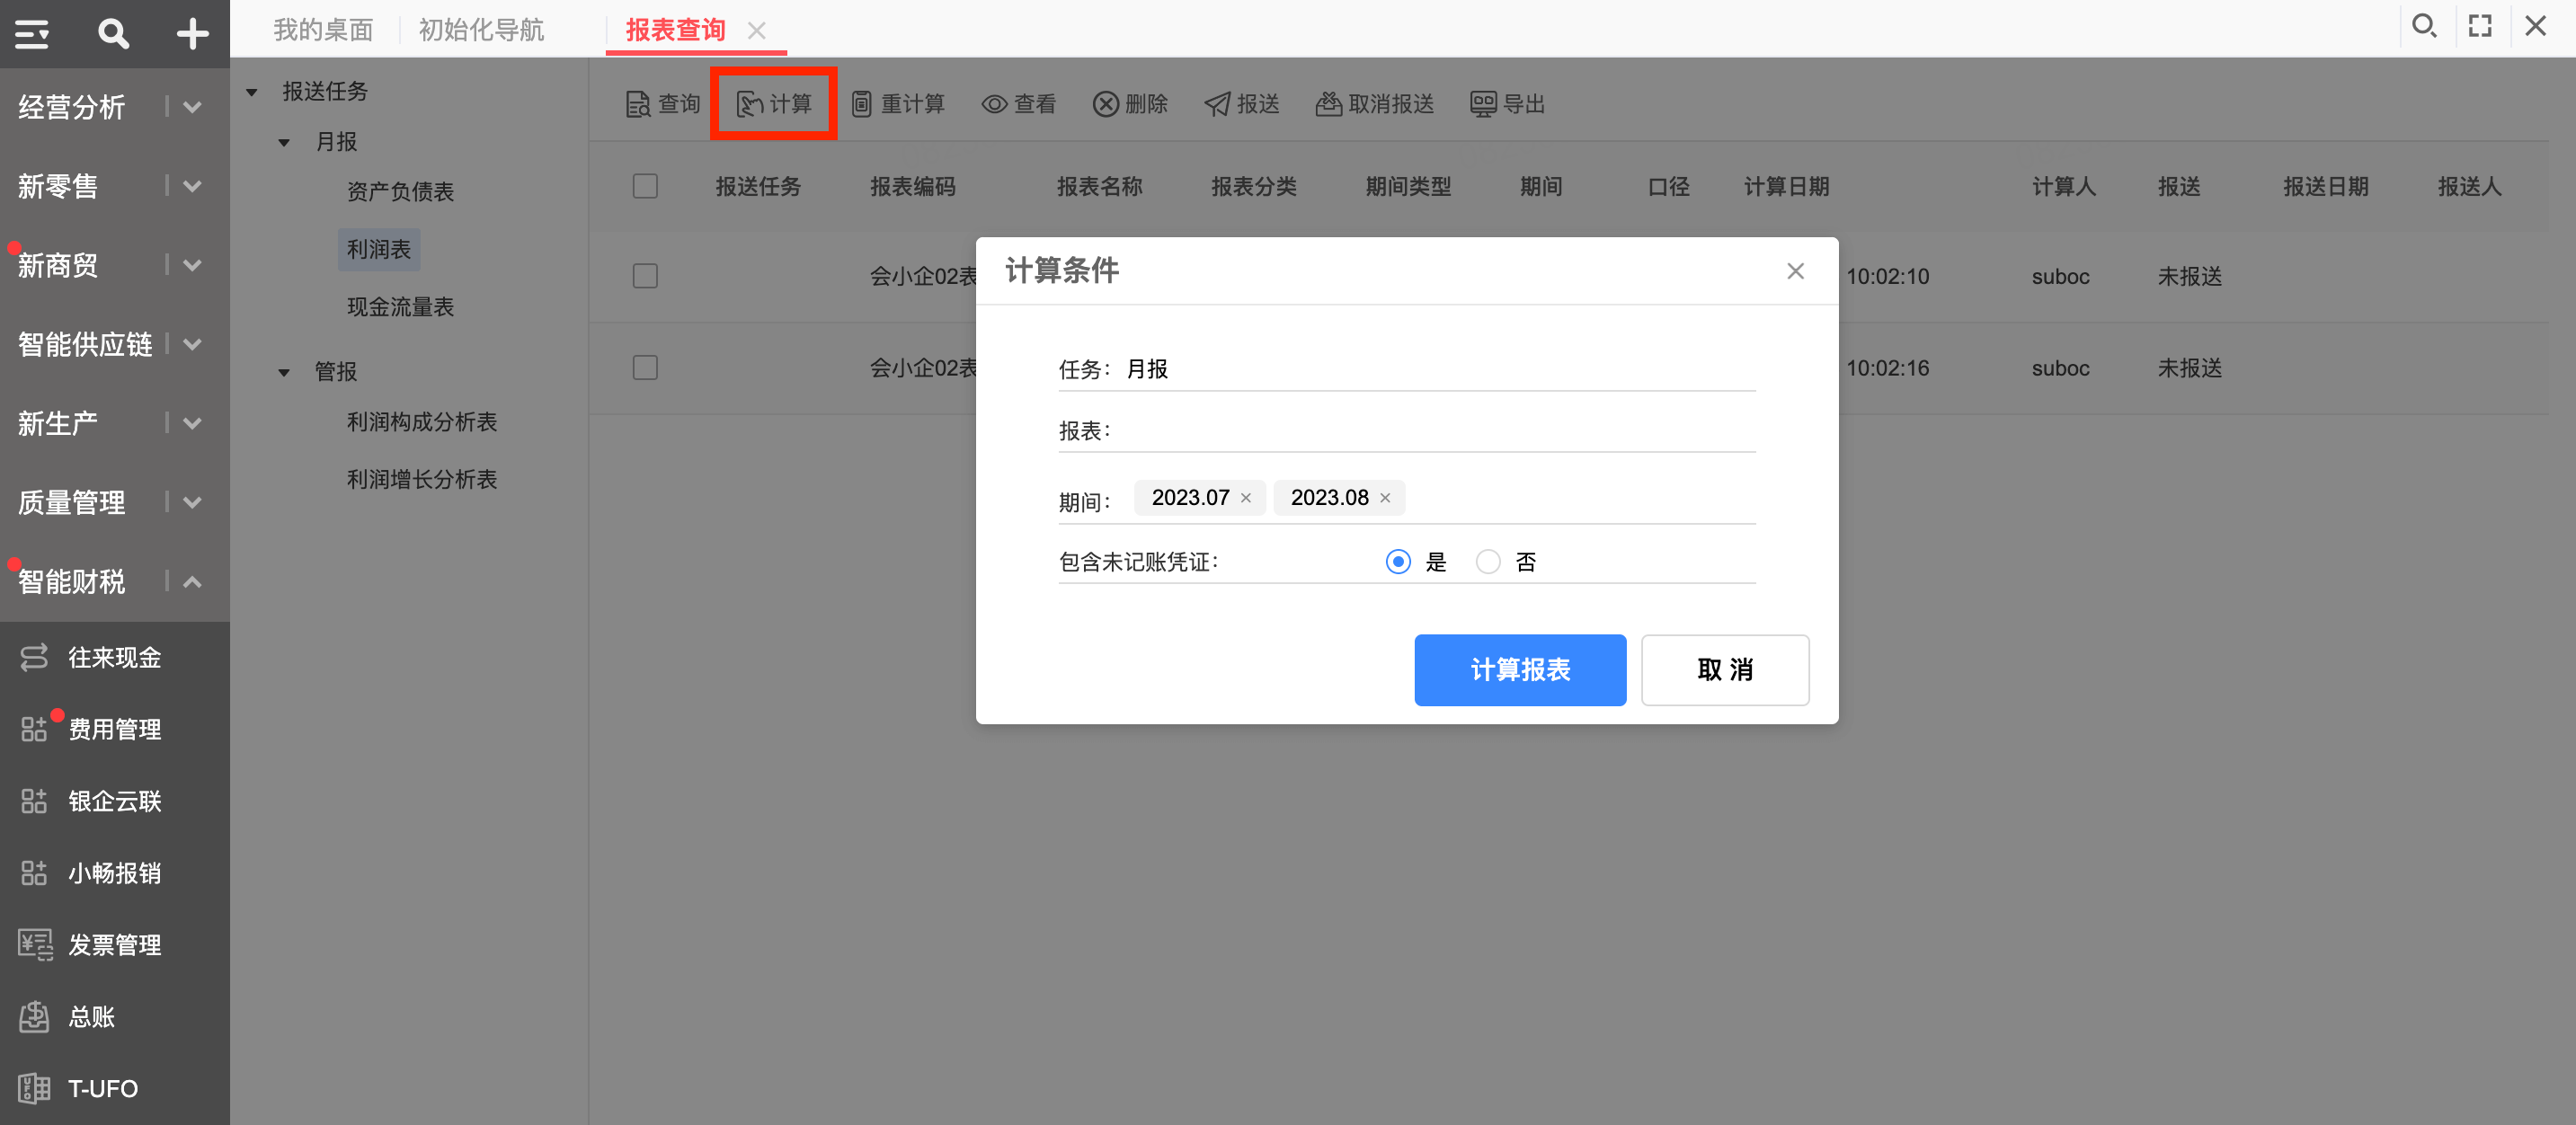Click the 导出 export toolbar icon
Screen dimensions: 2576x1125
coord(1483,104)
